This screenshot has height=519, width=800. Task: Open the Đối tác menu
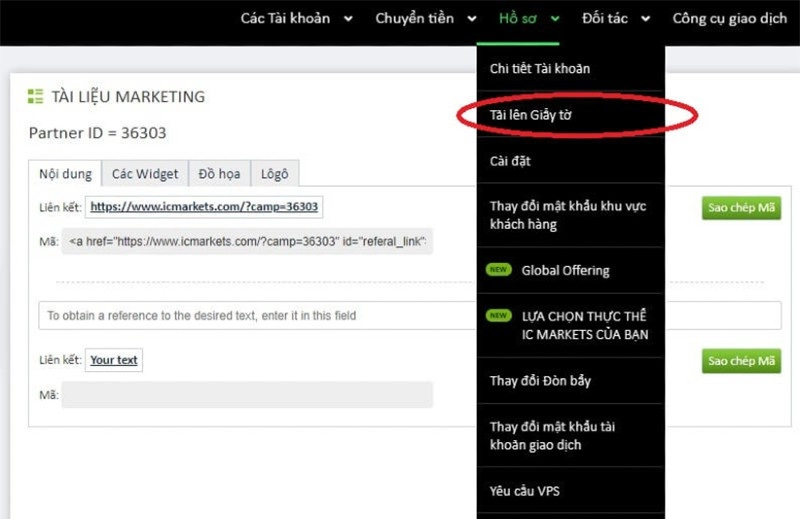click(605, 18)
